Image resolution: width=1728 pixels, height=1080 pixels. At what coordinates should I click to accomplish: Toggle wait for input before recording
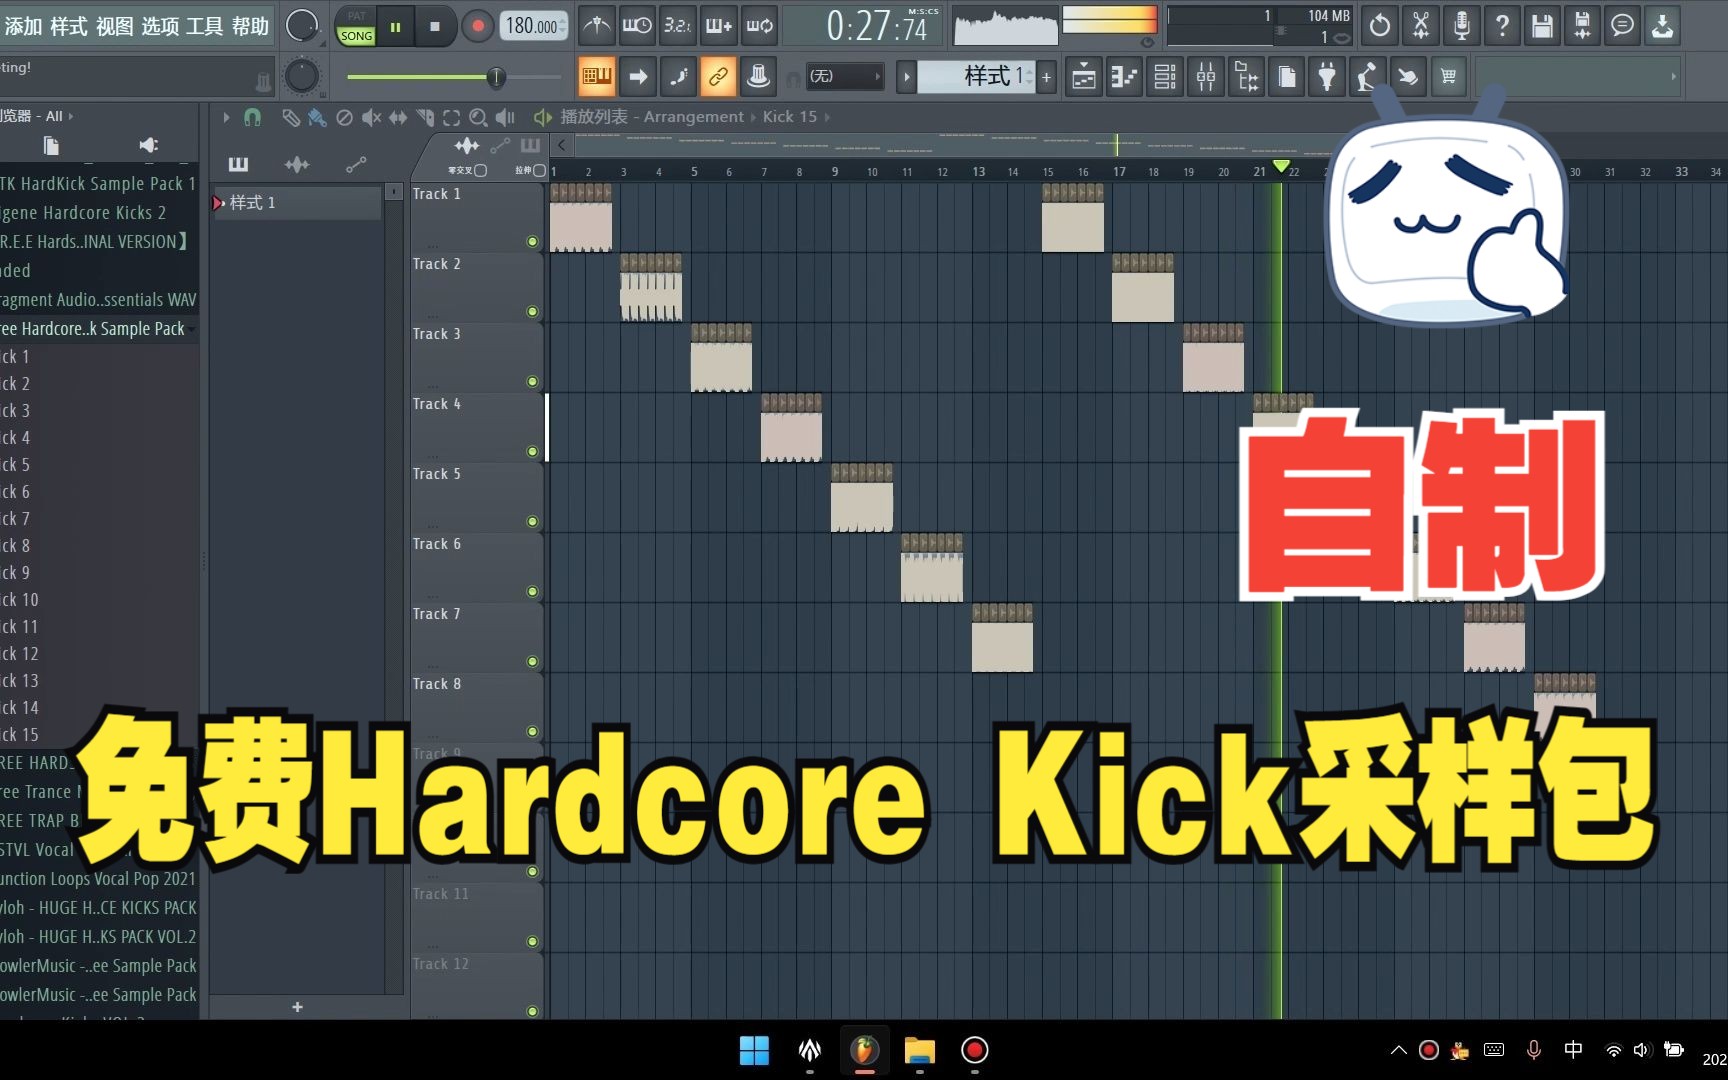point(637,26)
